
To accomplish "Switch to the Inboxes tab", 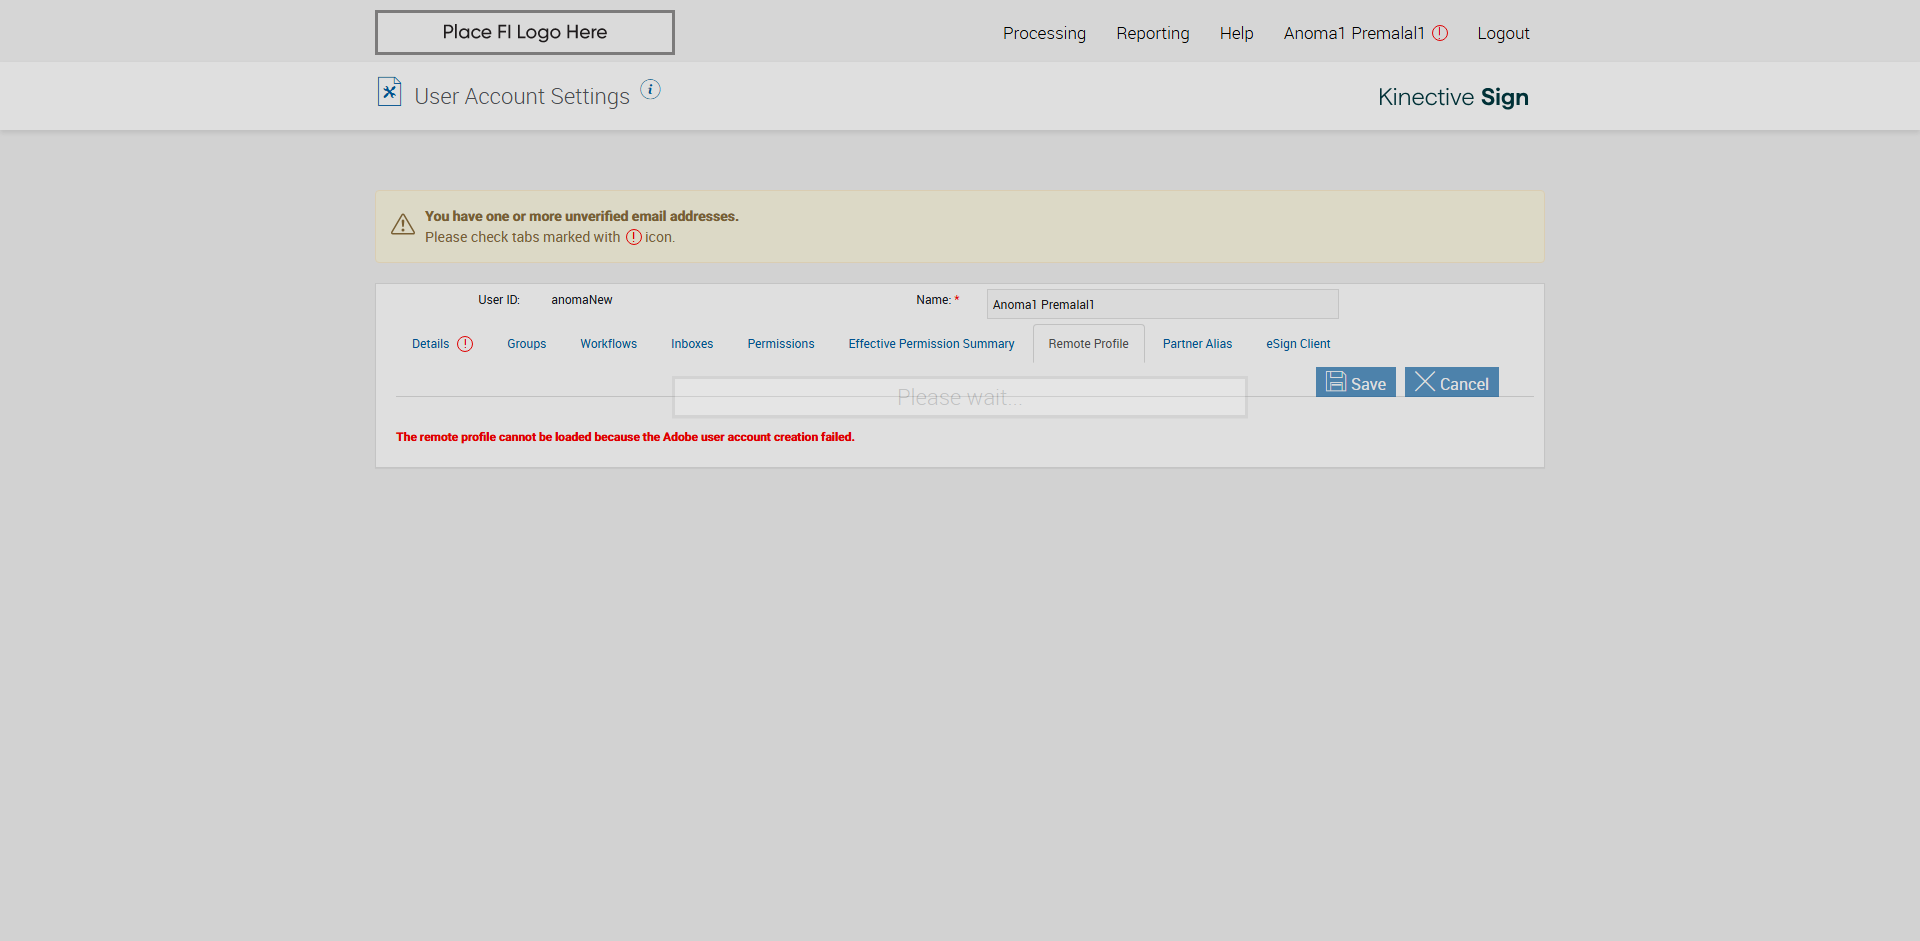I will click(x=692, y=344).
